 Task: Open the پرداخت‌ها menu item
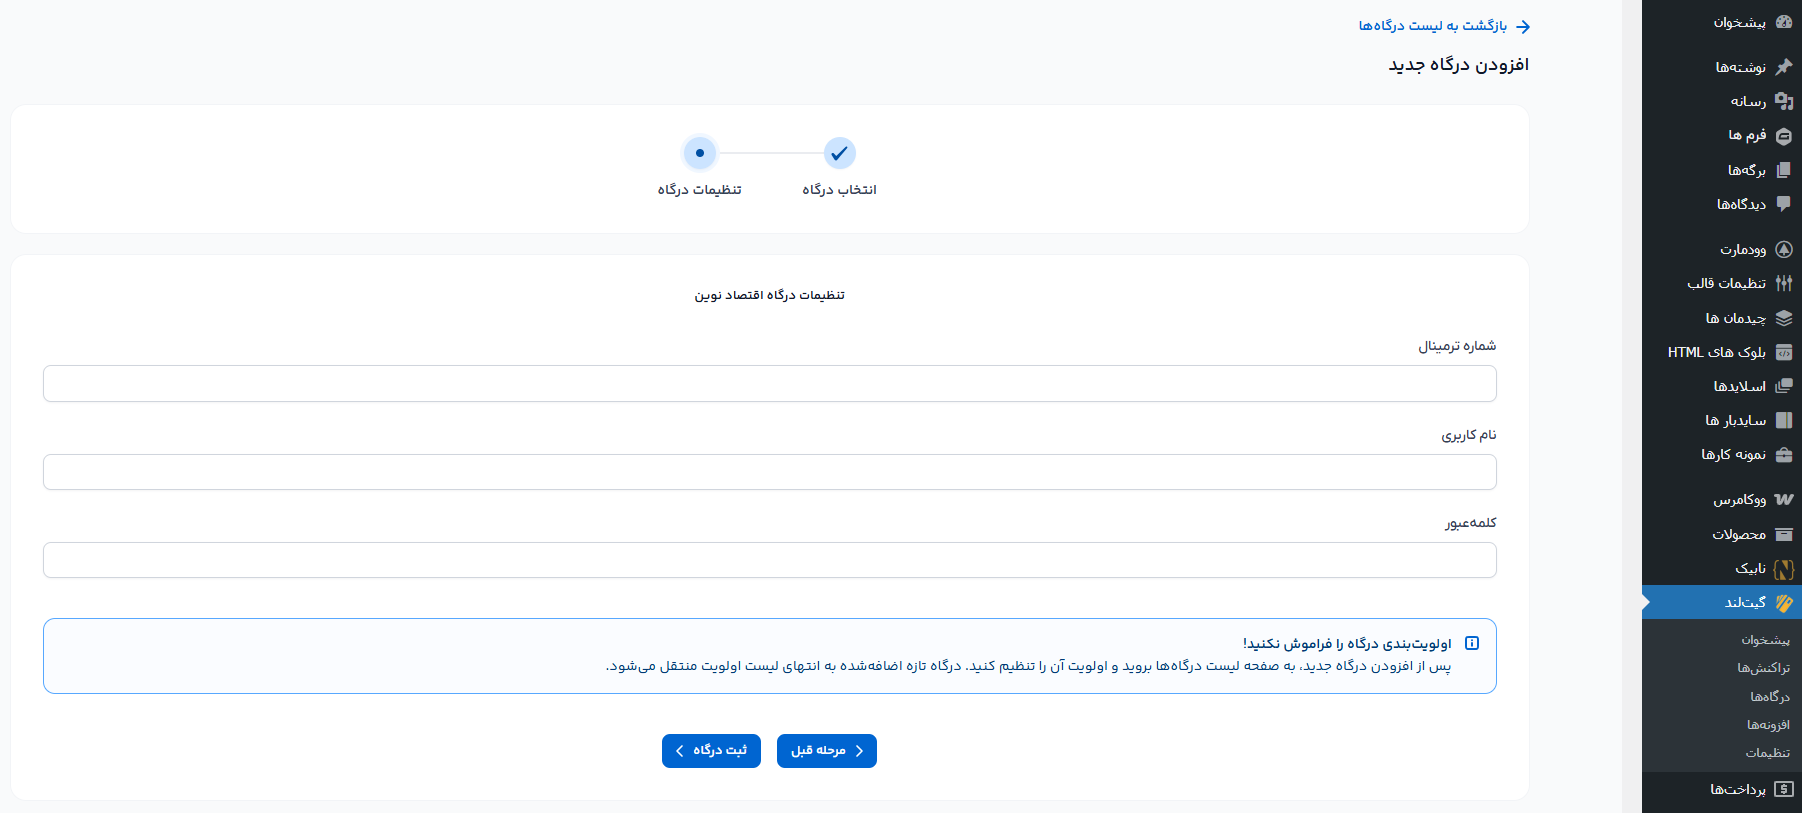click(1722, 789)
